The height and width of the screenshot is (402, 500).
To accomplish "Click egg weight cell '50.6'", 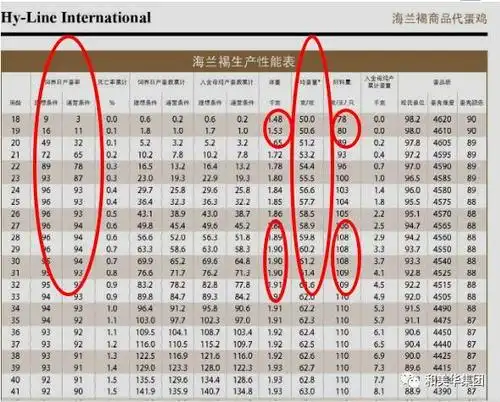I will coord(307,131).
